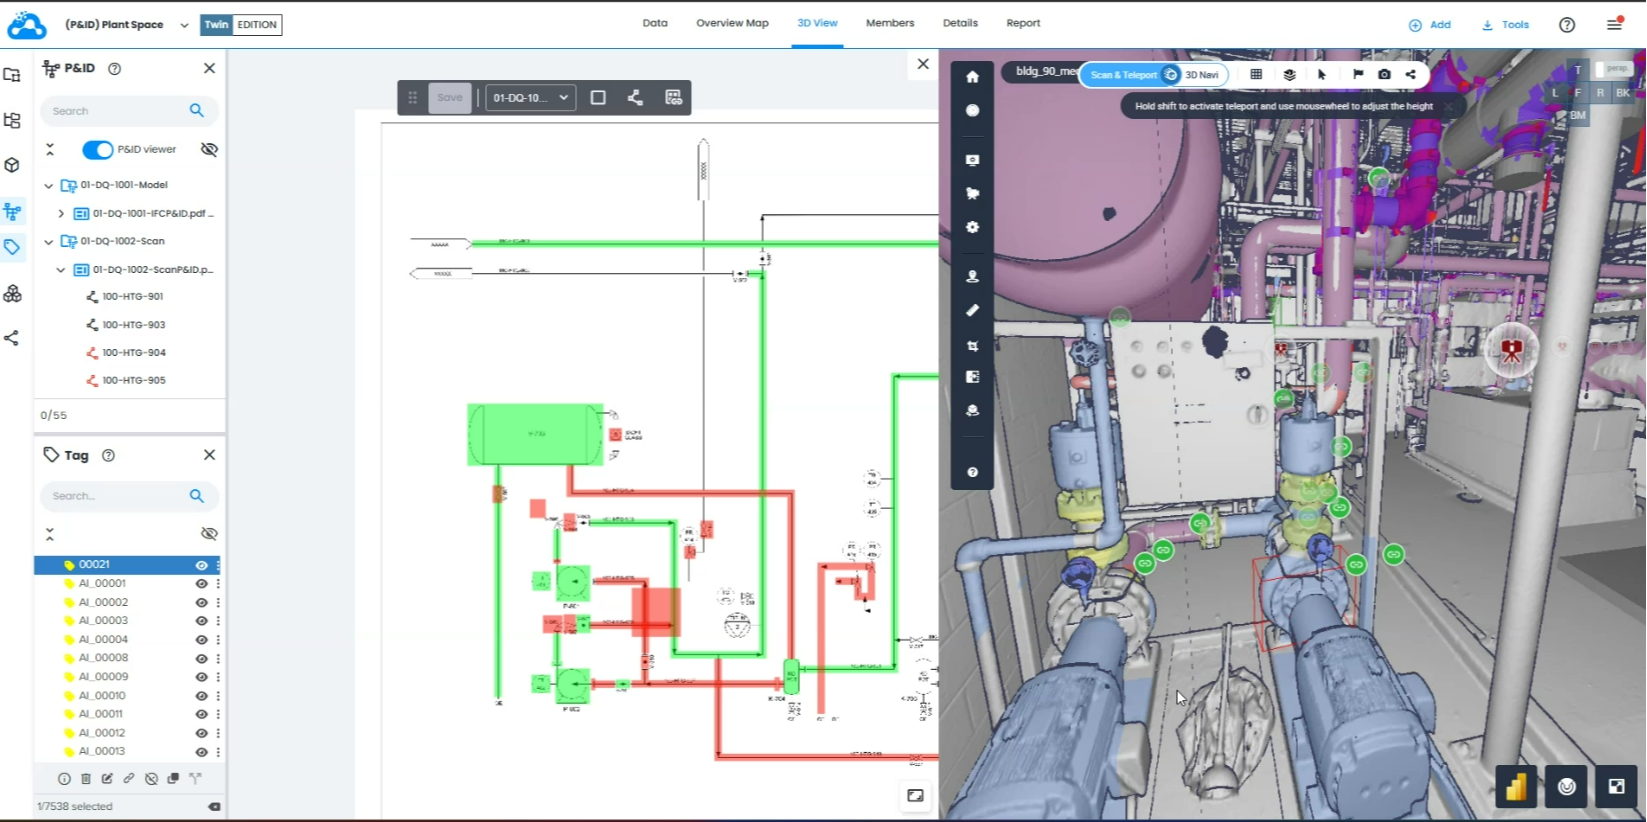Click the share icon in 3D top toolbar
The image size is (1647, 822).
[x=1410, y=74]
